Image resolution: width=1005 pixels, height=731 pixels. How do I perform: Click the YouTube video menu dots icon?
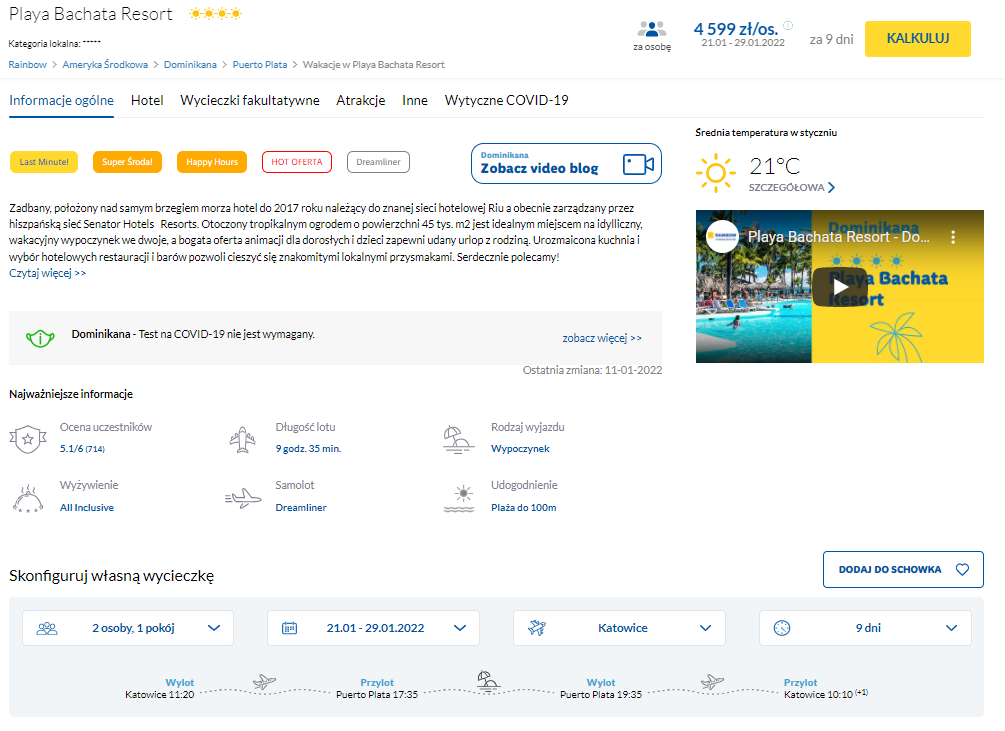pyautogui.click(x=953, y=238)
